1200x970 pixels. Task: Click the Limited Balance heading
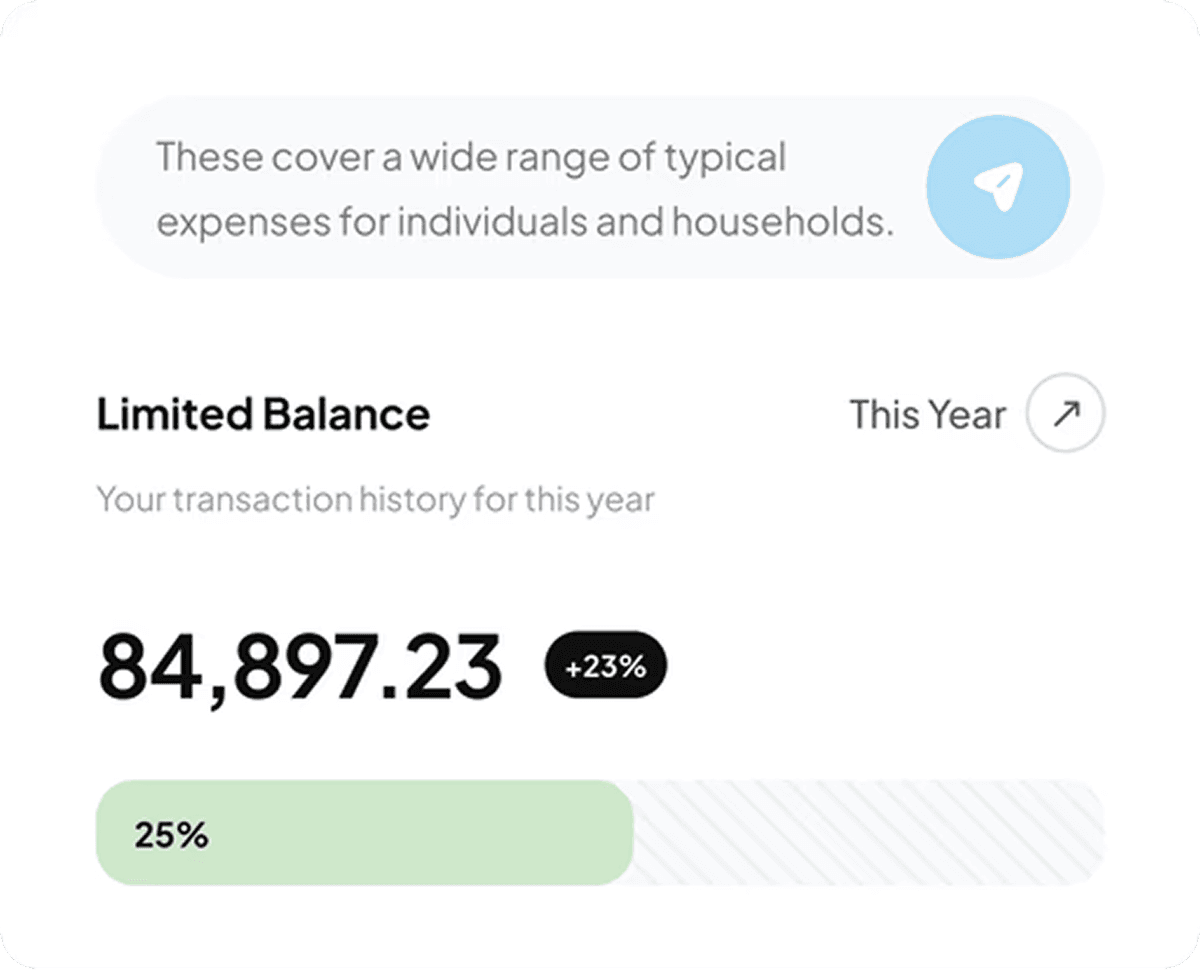tap(263, 414)
